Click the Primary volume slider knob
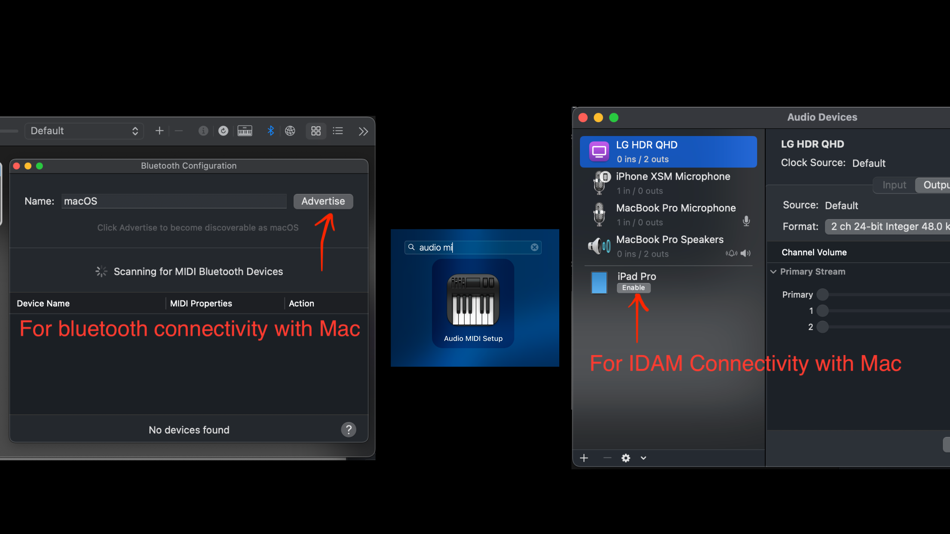 tap(822, 295)
